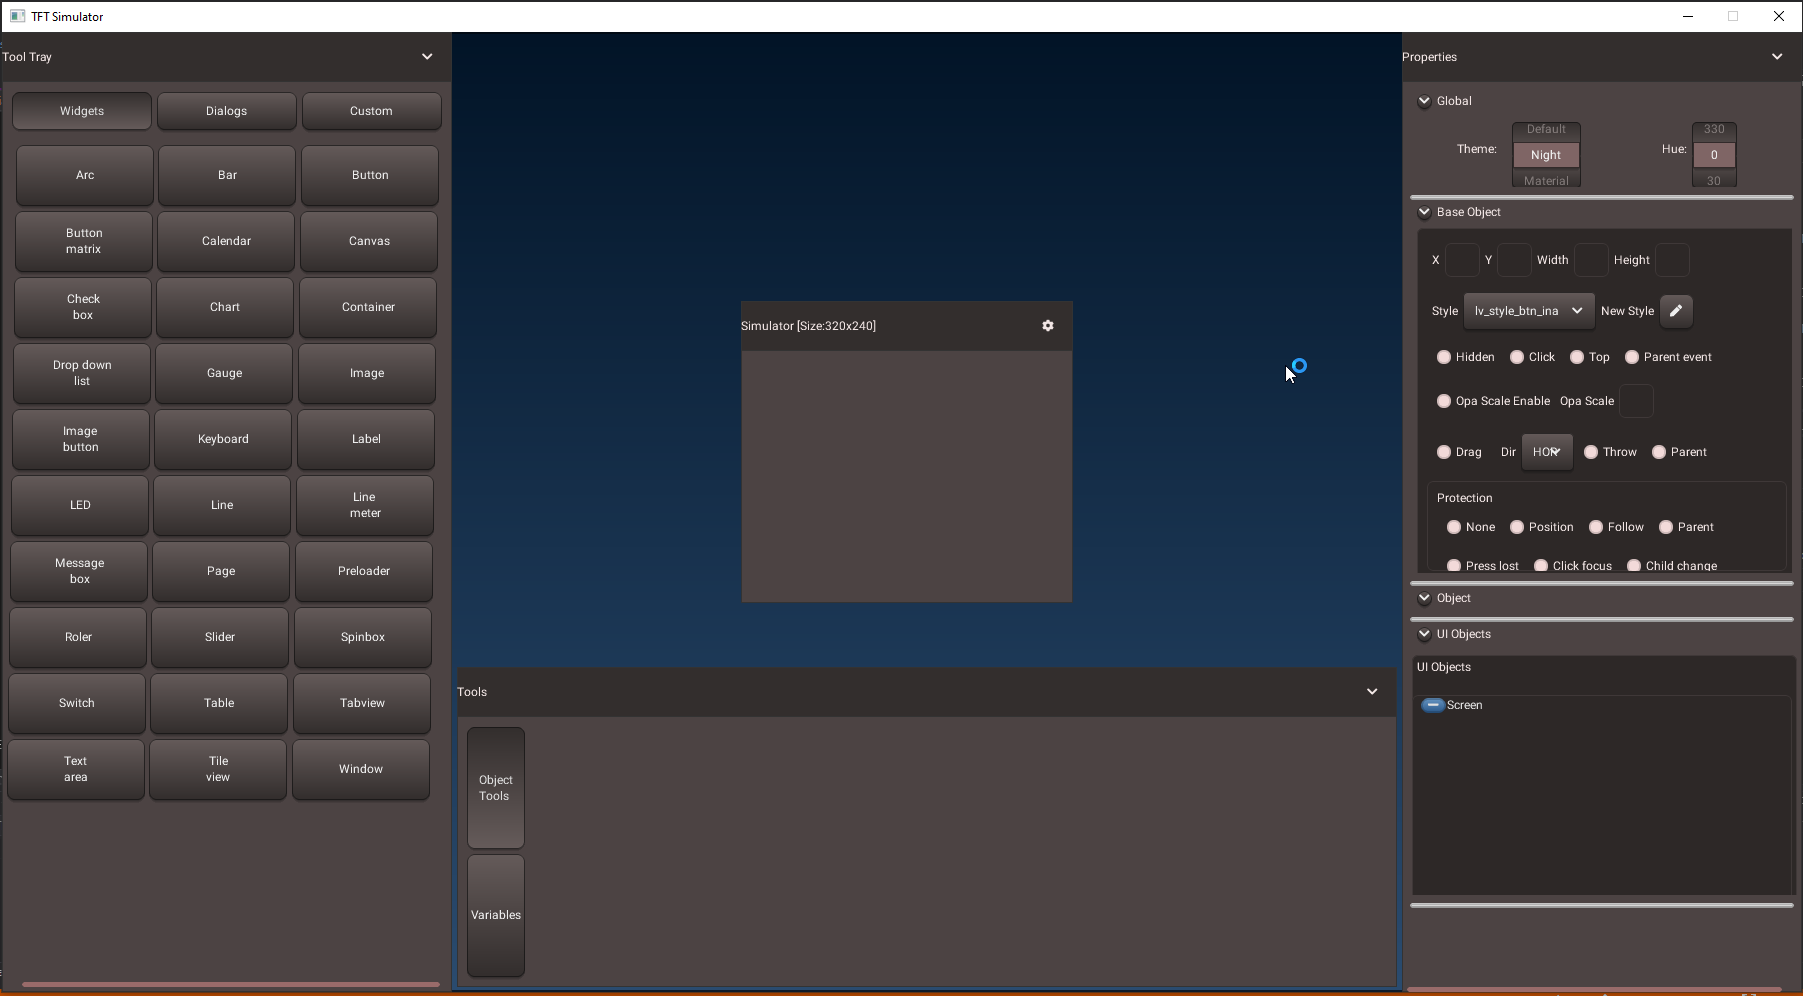1803x996 pixels.
Task: Select the Message box widget
Action: 78,571
